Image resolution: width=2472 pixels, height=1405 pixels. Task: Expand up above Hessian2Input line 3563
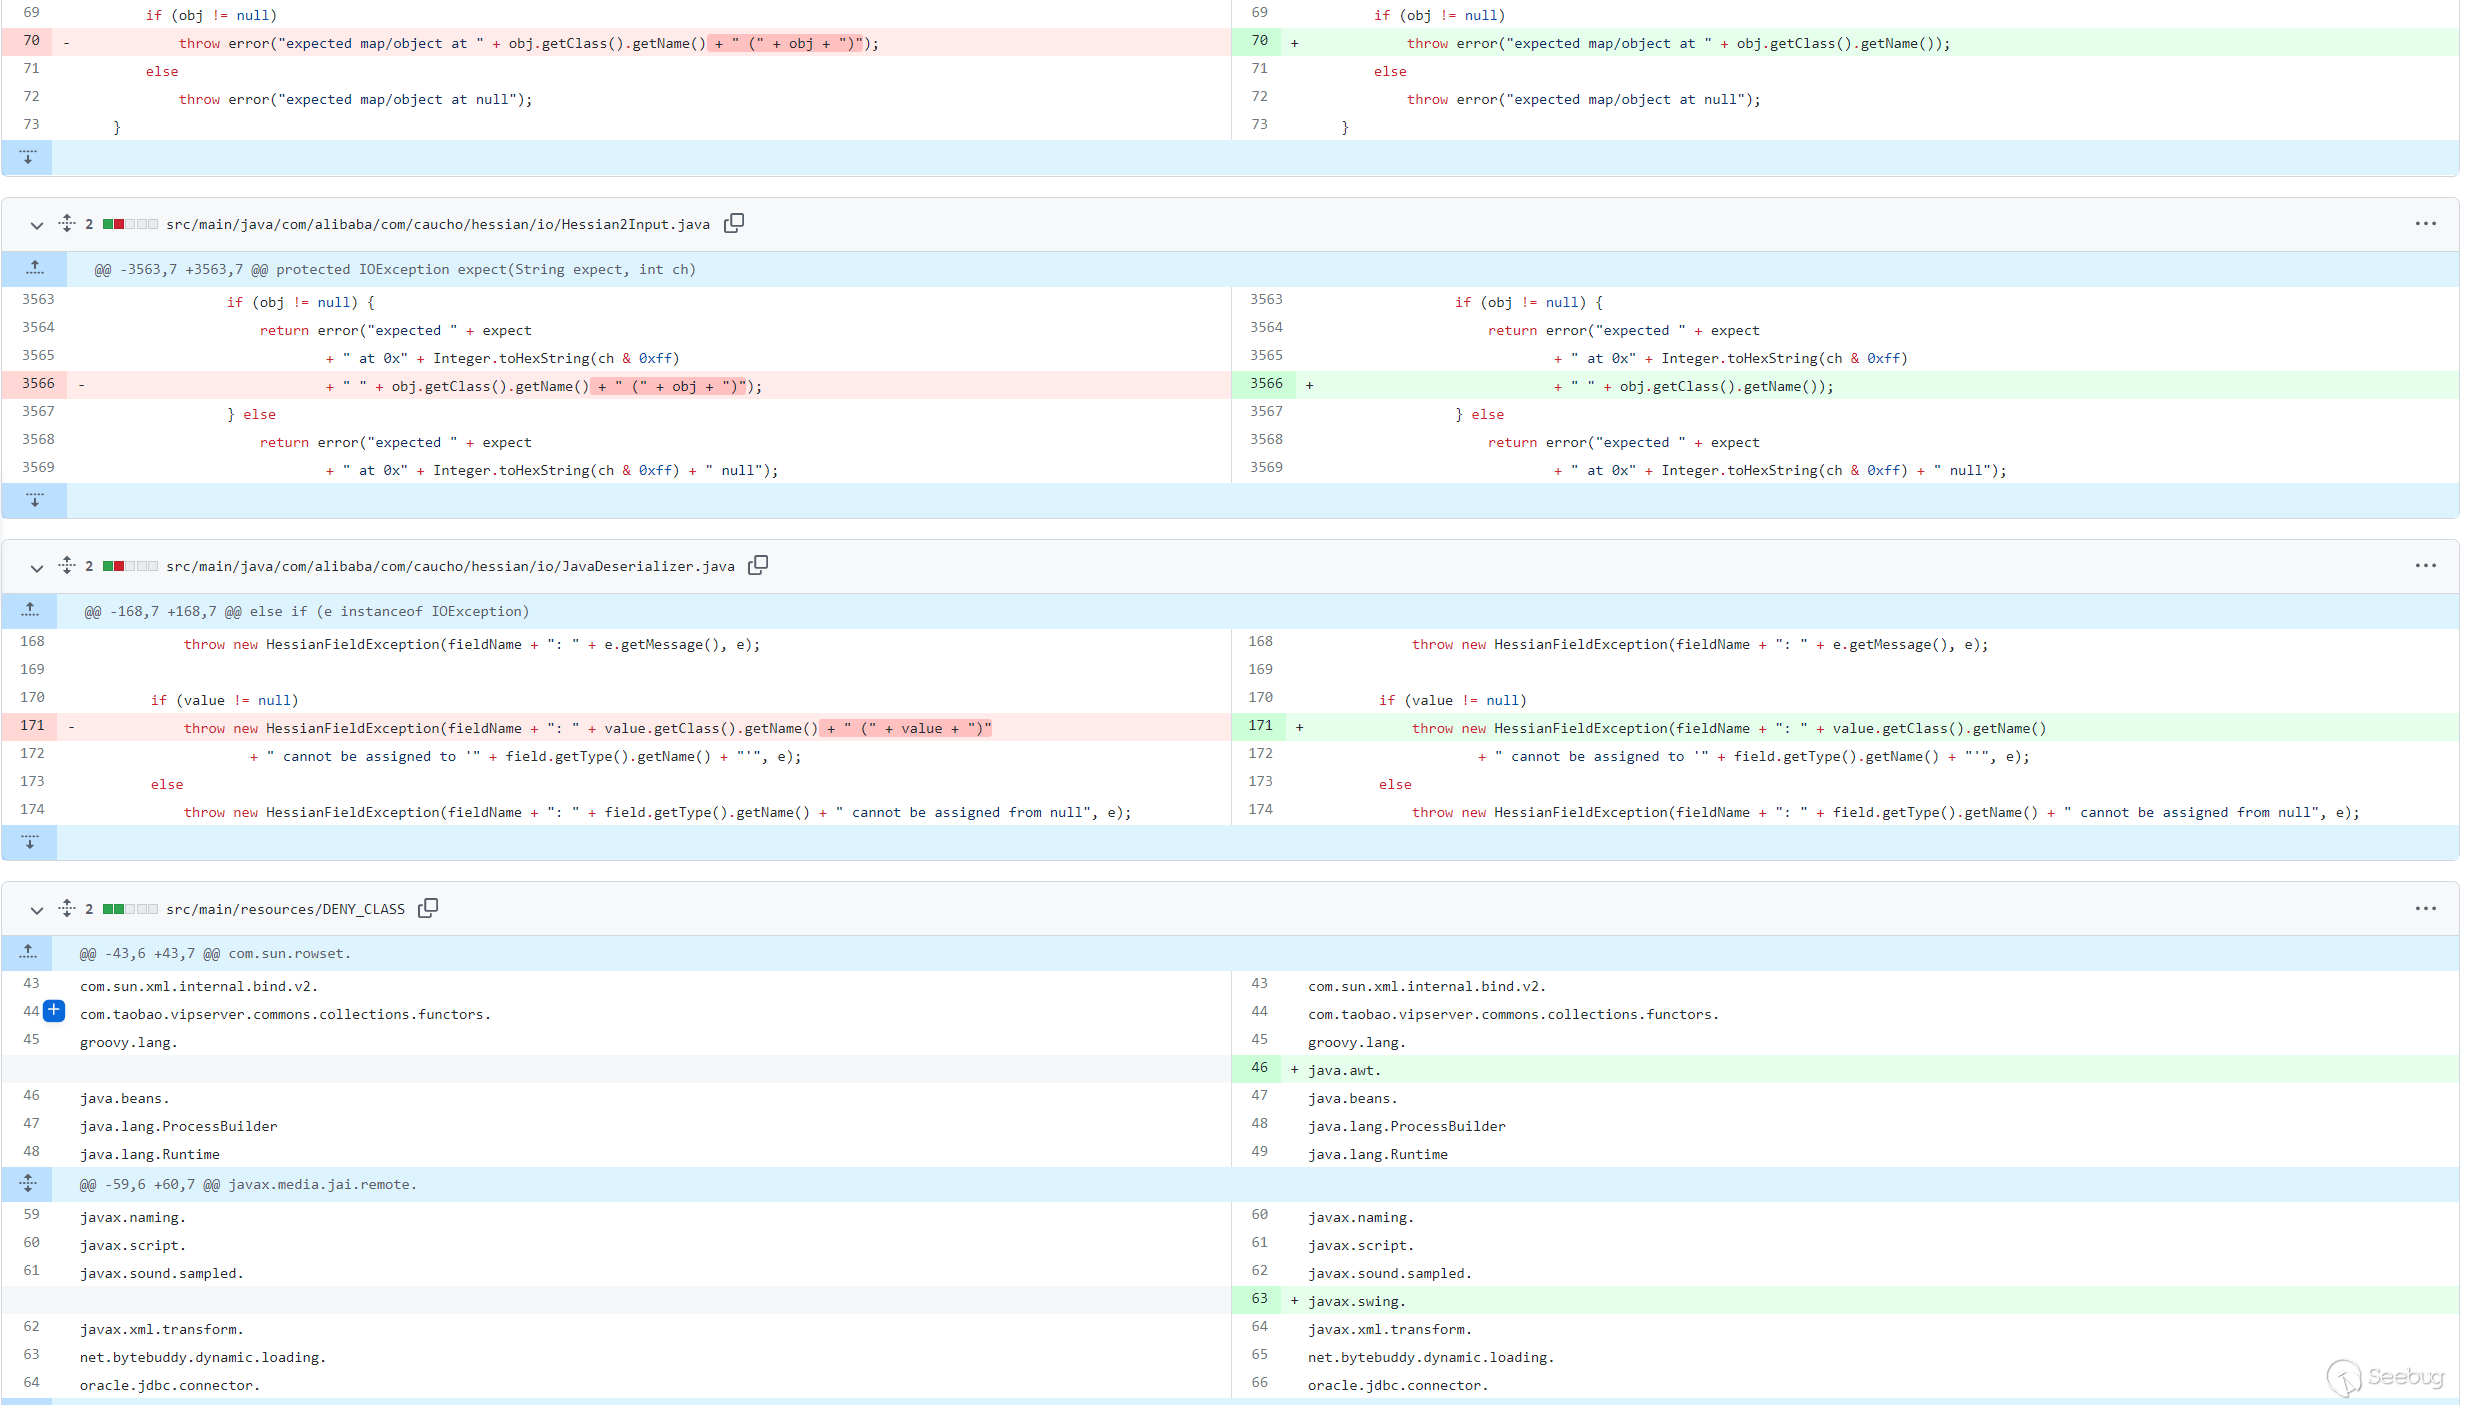(34, 268)
